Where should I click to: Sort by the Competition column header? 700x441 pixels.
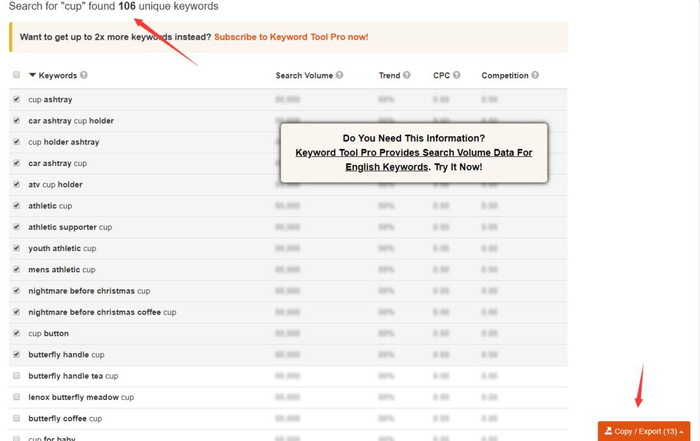click(x=505, y=75)
